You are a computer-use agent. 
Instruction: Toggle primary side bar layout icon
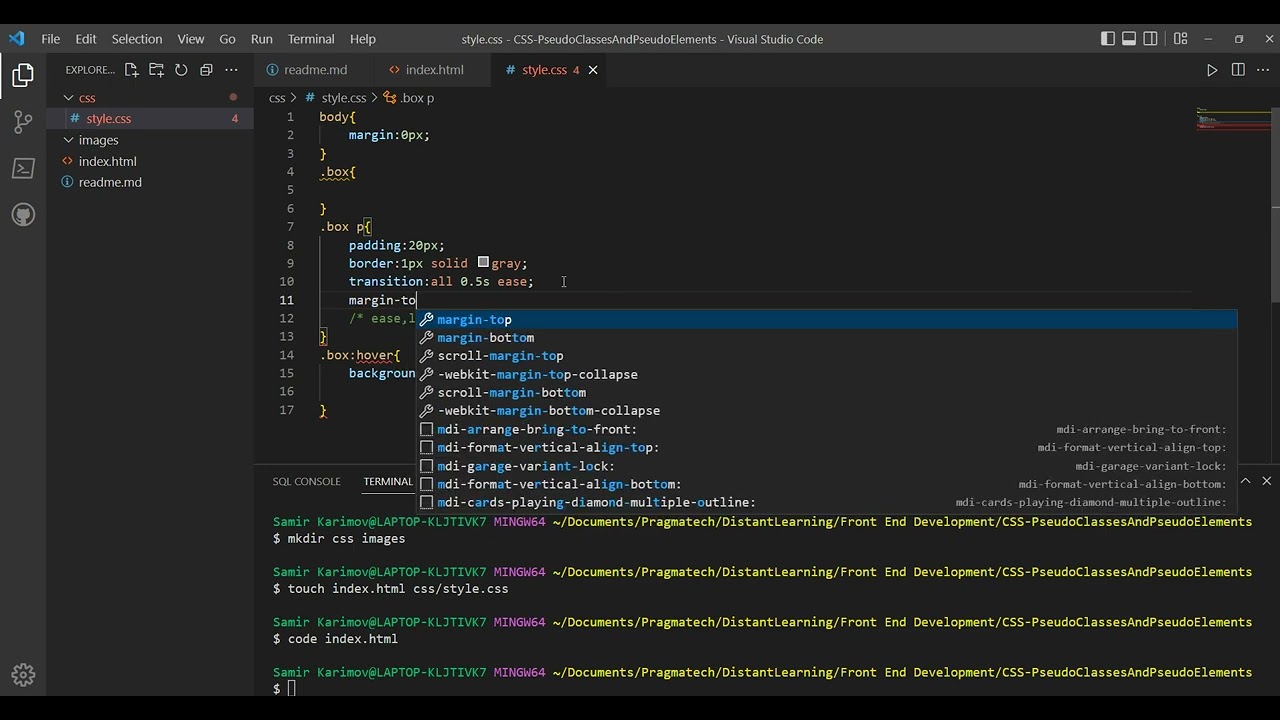1107,39
